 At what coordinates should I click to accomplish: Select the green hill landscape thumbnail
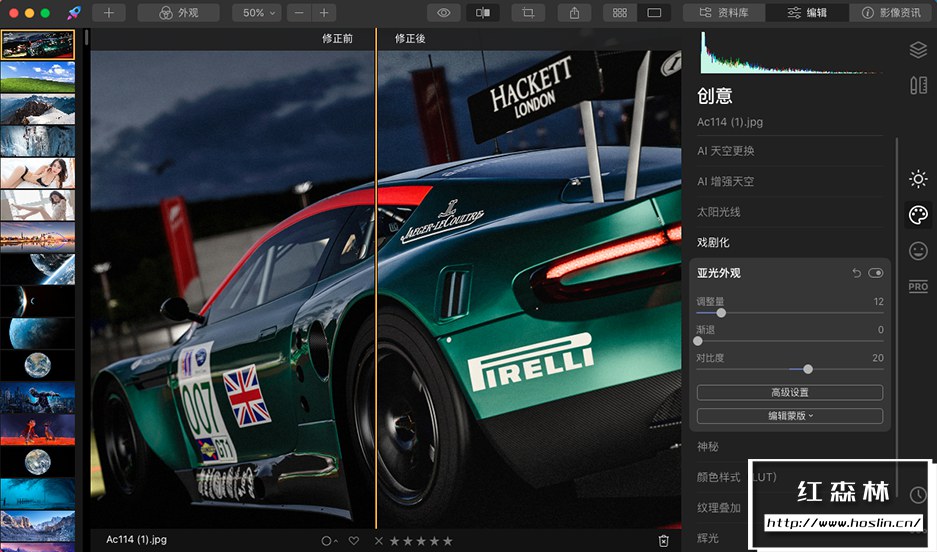[38, 77]
